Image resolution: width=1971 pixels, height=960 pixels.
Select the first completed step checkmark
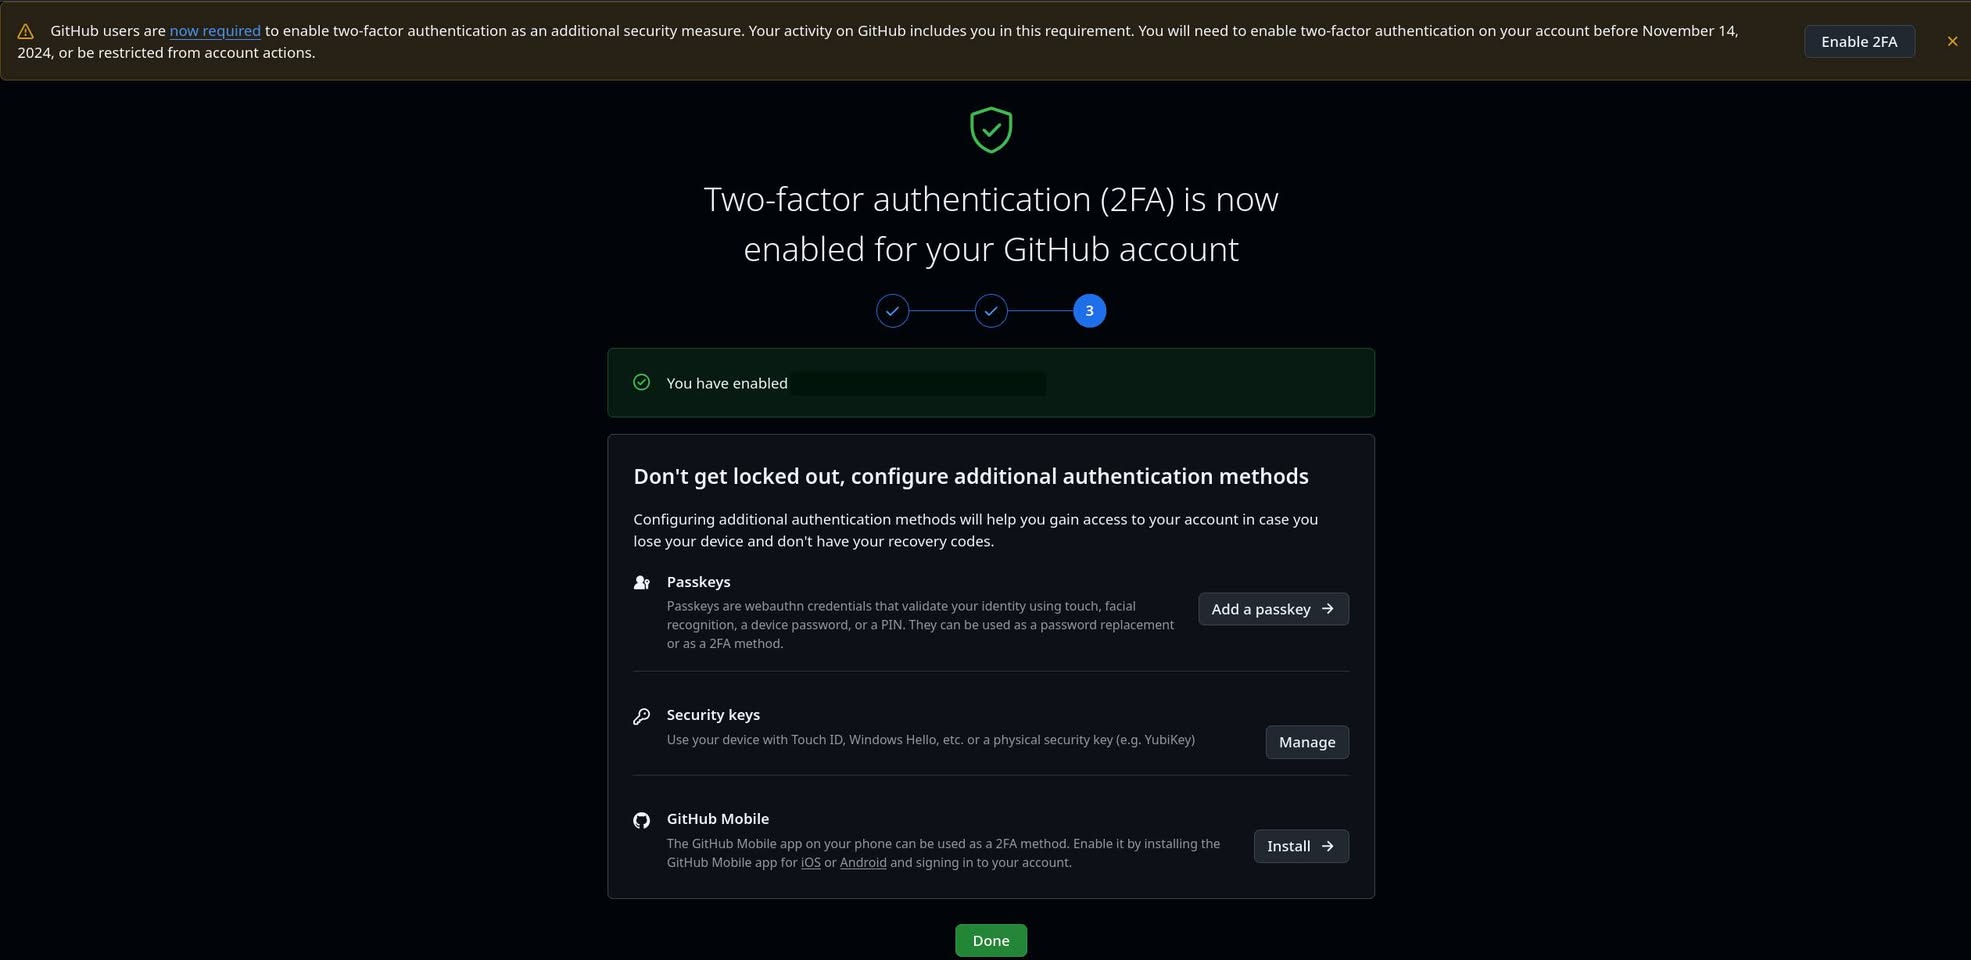point(893,311)
